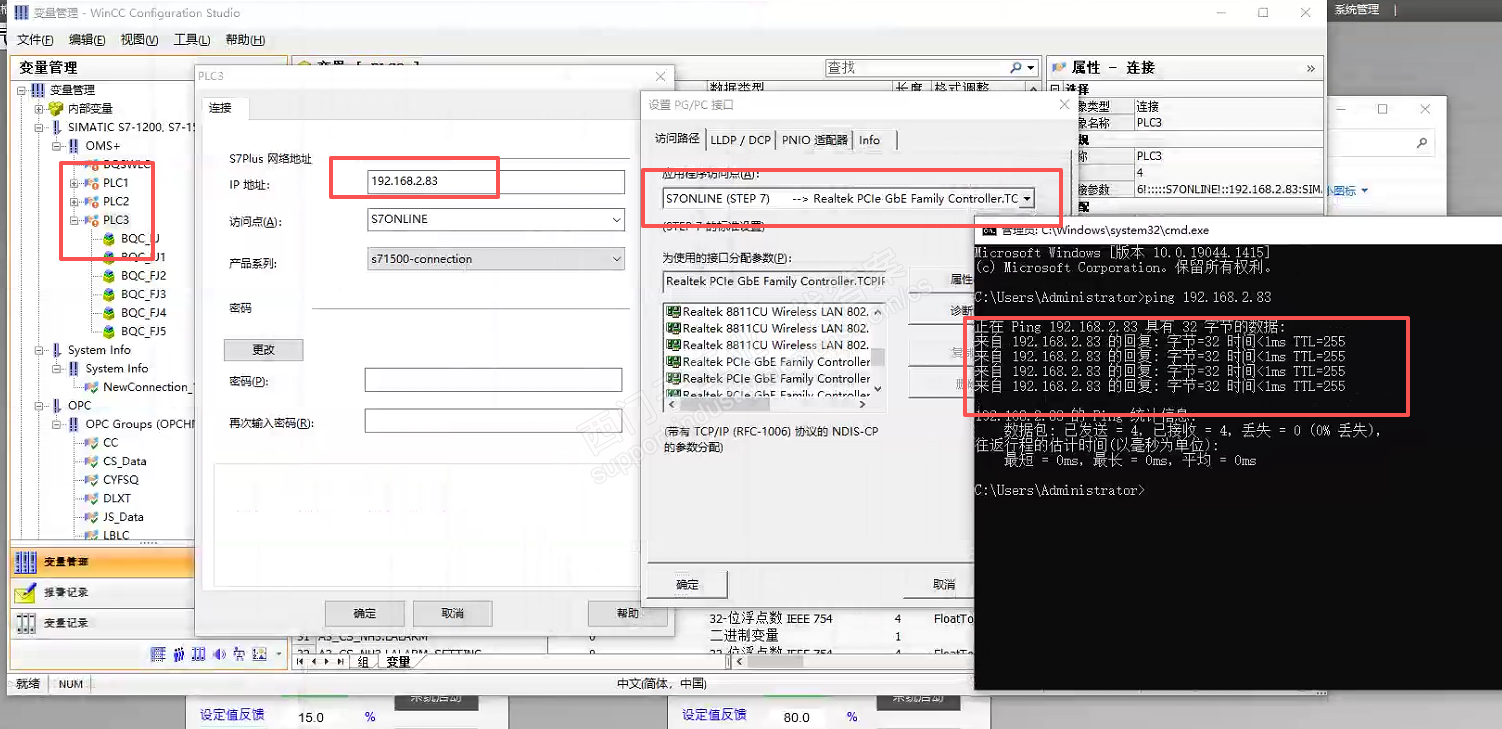Click the BQC_FJ4 tag group icon
The height and width of the screenshot is (729, 1502).
click(109, 313)
